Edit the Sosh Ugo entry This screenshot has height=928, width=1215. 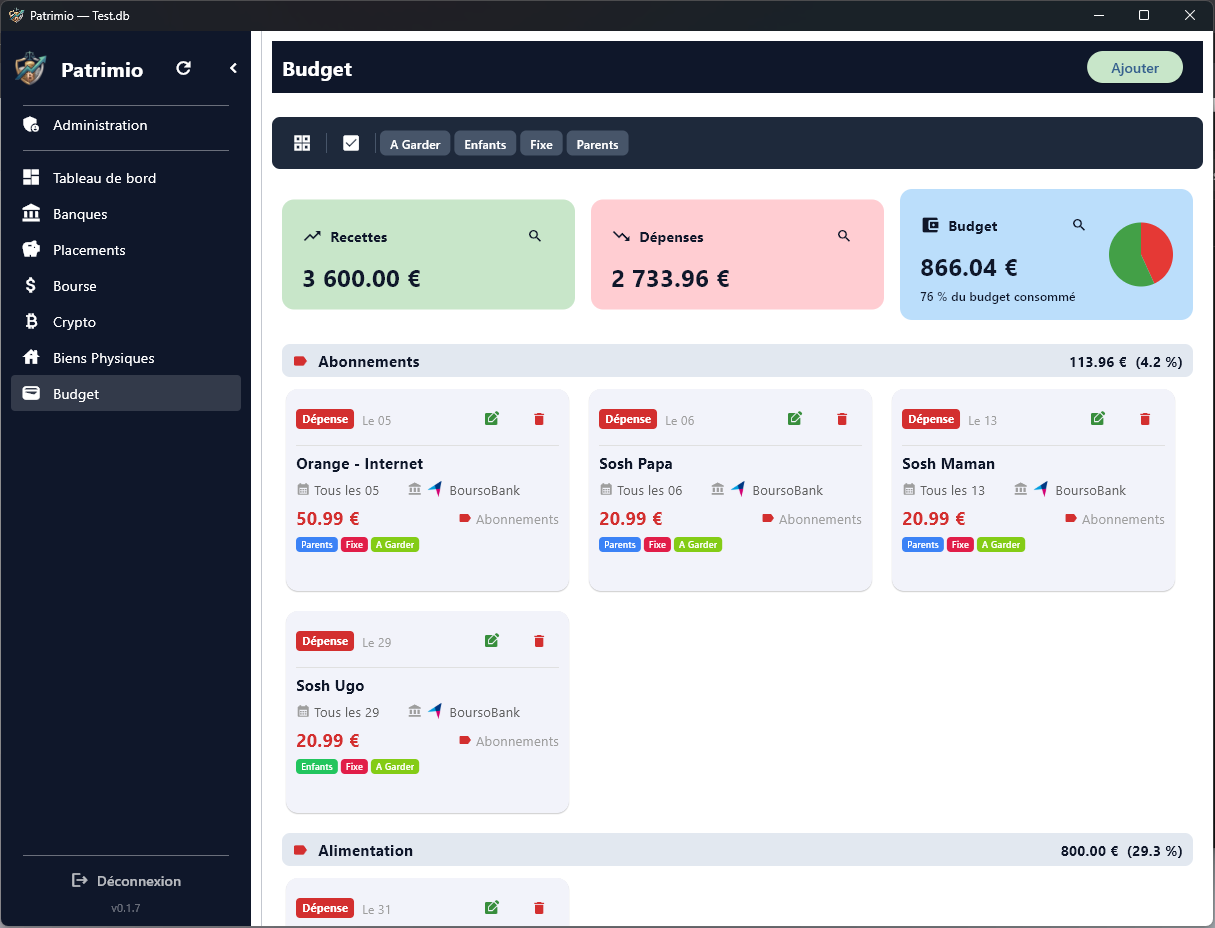[x=492, y=640]
